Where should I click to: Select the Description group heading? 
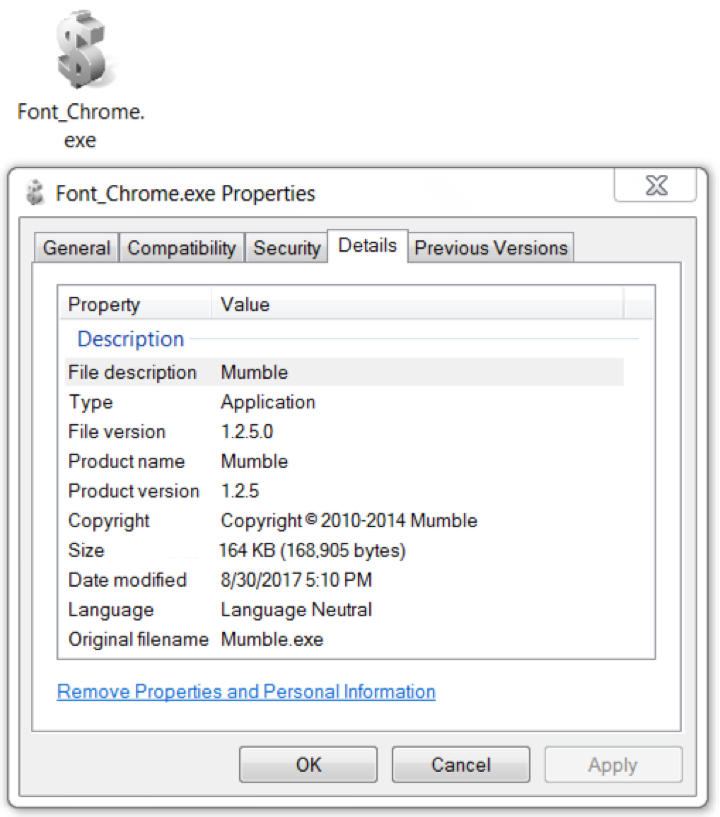131,339
